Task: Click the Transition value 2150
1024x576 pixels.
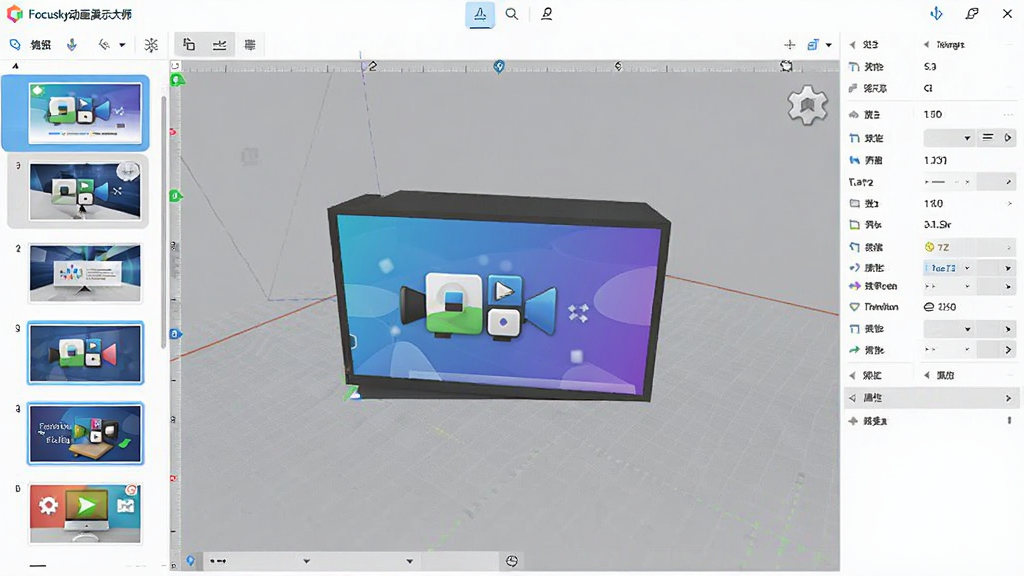Action: pos(946,307)
